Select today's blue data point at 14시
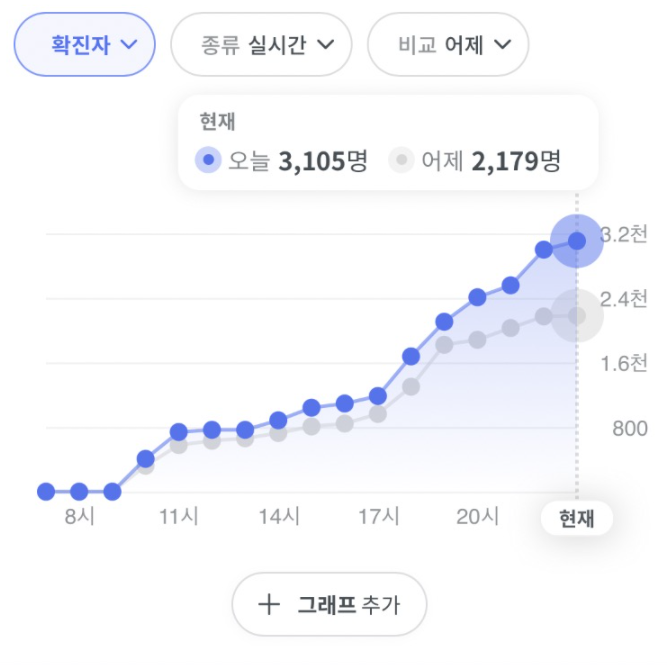 278,420
